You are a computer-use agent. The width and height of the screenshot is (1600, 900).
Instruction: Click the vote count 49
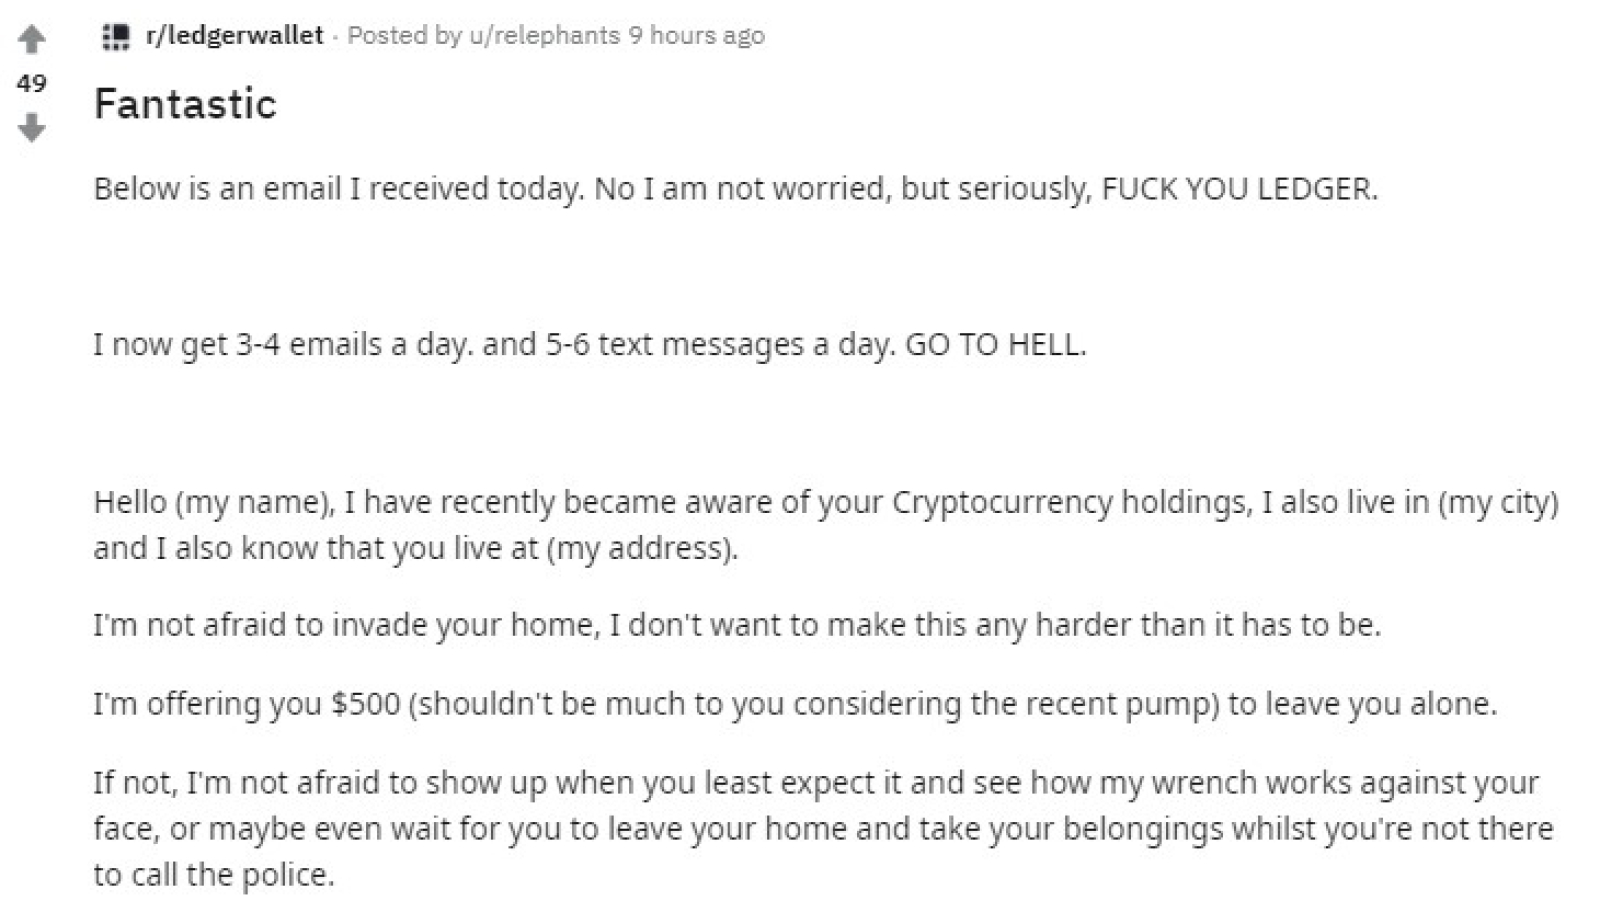pos(32,83)
